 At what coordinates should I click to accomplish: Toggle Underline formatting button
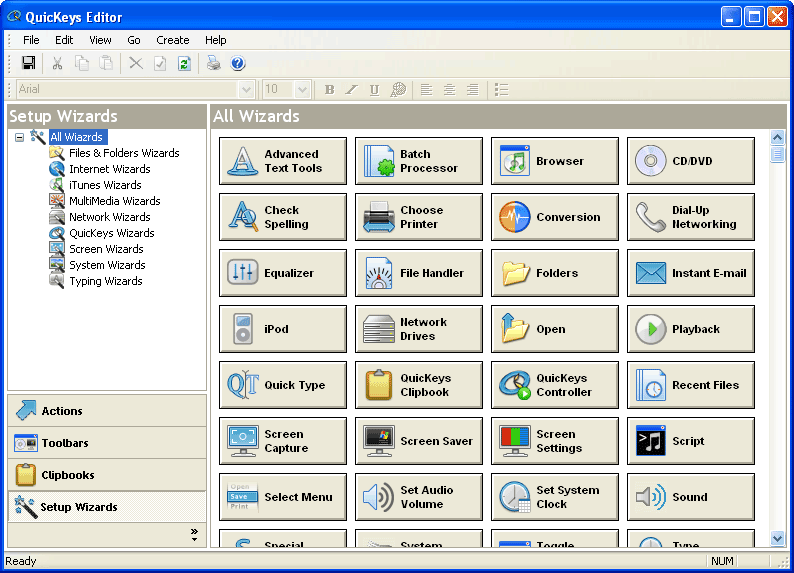click(x=374, y=90)
